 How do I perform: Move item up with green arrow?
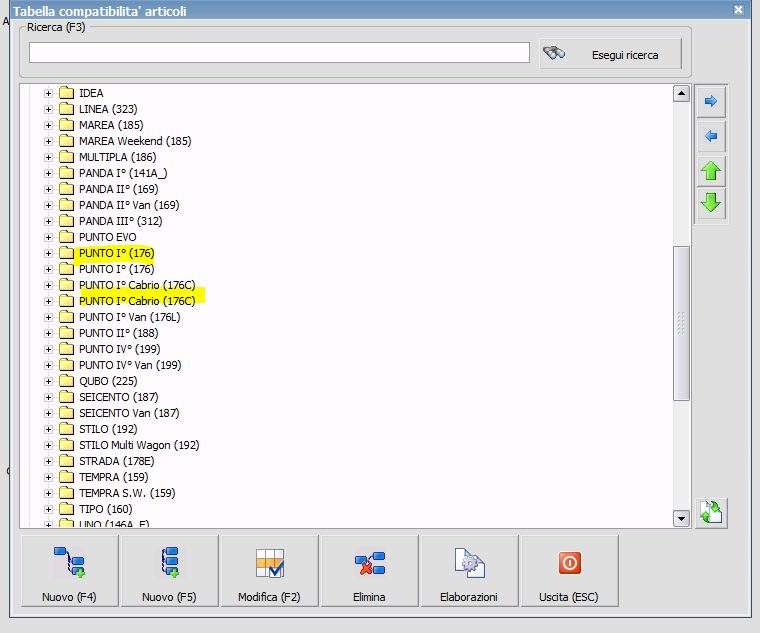(711, 171)
